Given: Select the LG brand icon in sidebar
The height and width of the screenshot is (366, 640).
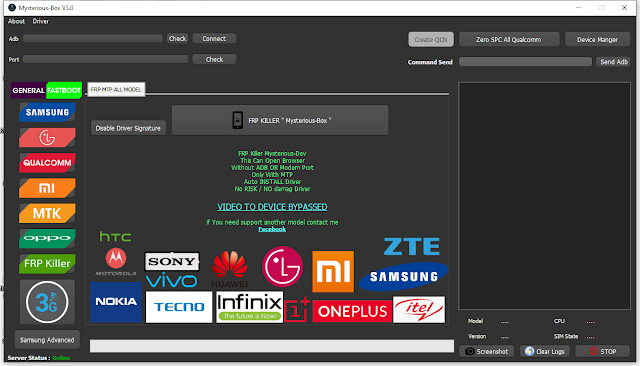Looking at the screenshot, I should (47, 138).
